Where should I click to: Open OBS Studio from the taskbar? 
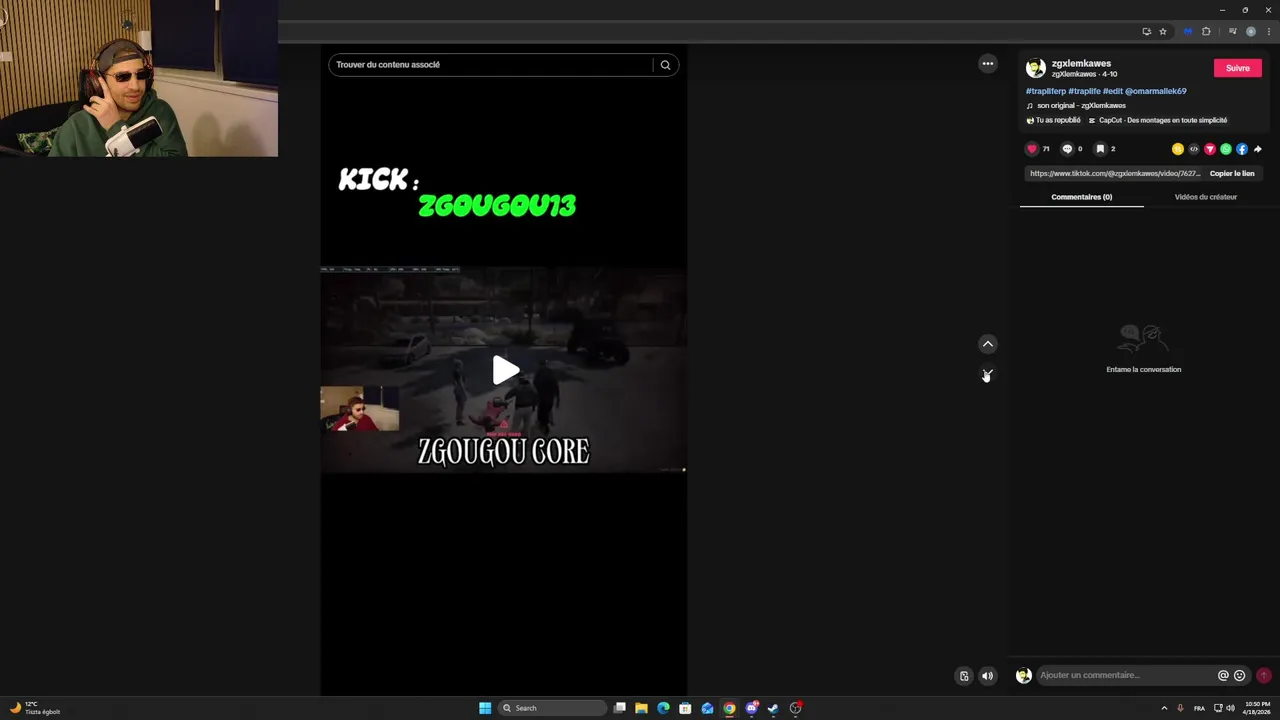[796, 708]
